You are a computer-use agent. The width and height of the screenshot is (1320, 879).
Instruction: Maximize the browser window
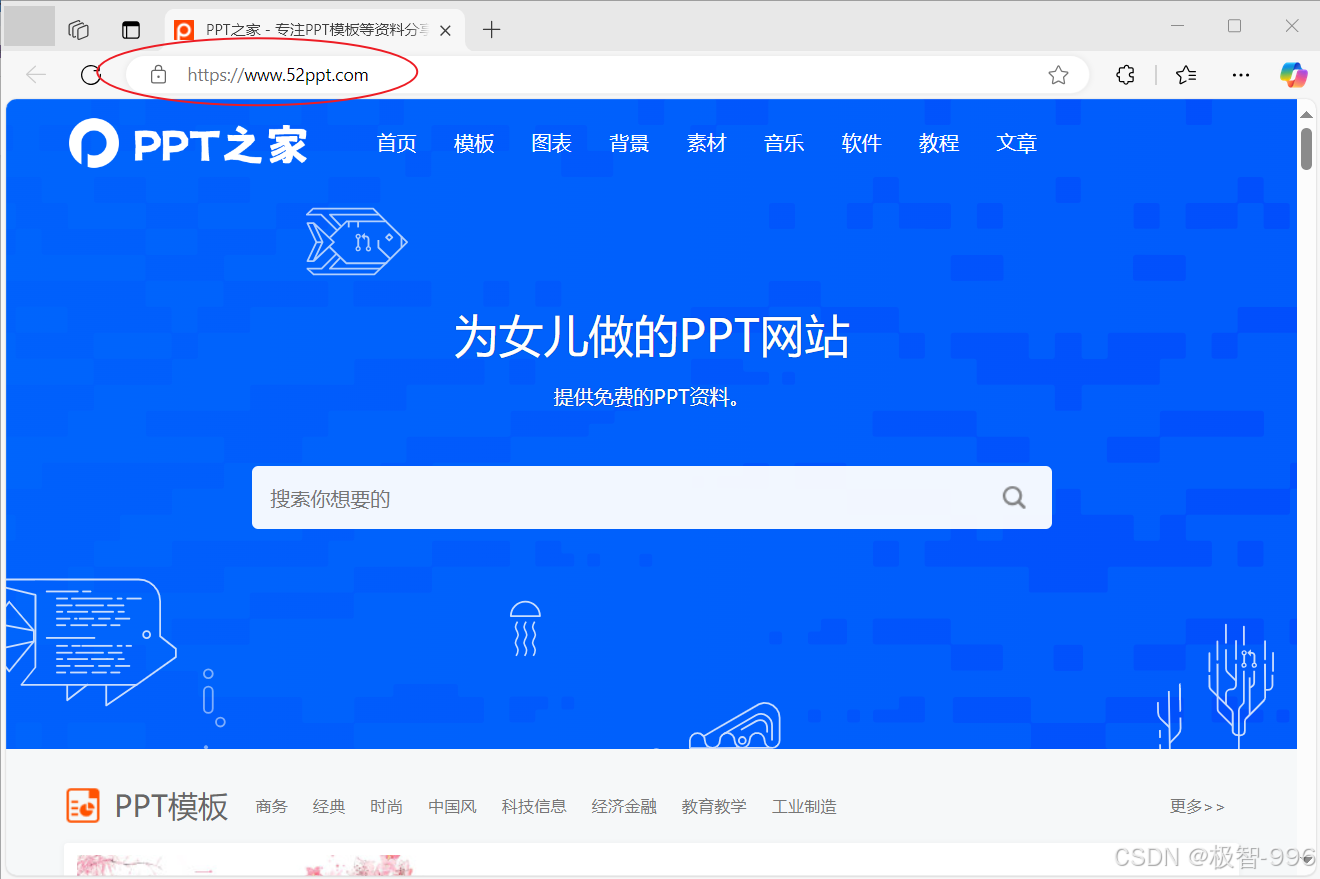pyautogui.click(x=1234, y=26)
